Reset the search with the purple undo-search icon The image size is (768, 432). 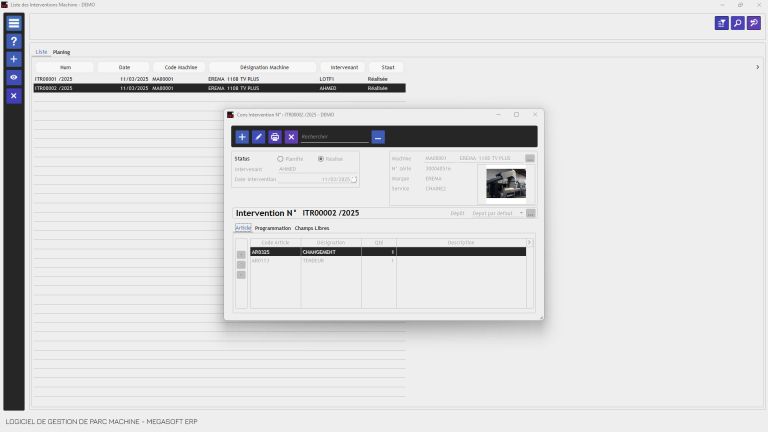[x=754, y=23]
